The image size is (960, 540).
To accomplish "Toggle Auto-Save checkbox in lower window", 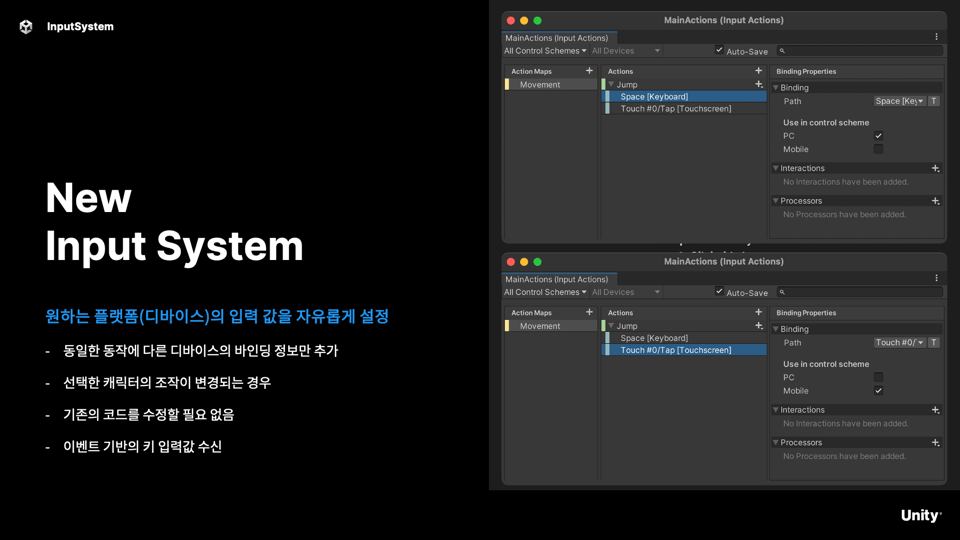I will coord(719,291).
